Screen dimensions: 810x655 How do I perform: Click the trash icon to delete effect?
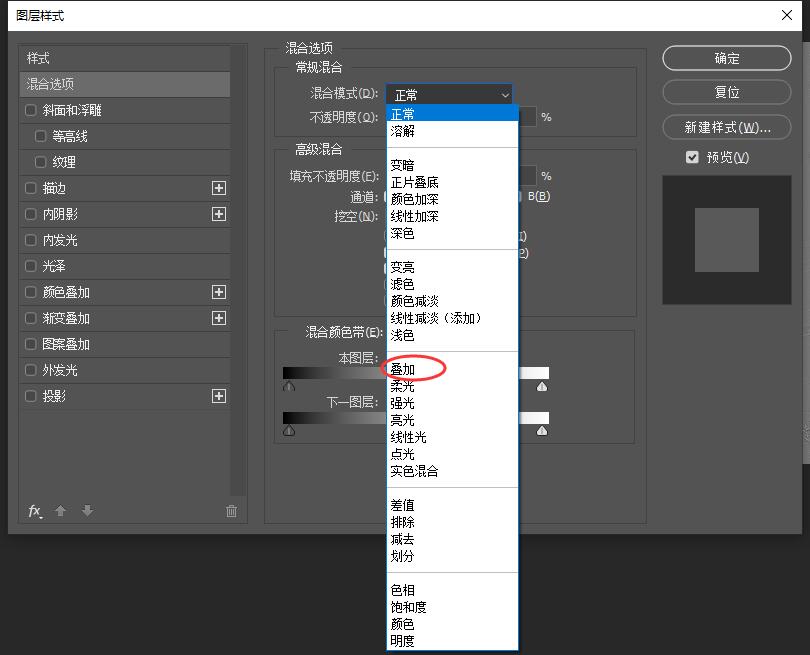click(x=231, y=511)
